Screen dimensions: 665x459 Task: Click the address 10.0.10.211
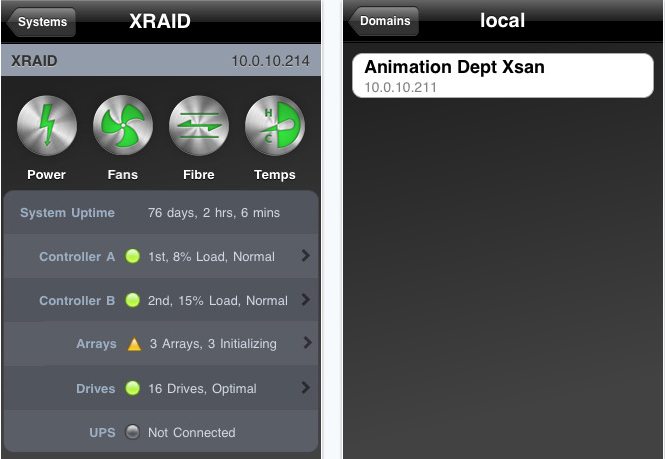[400, 87]
